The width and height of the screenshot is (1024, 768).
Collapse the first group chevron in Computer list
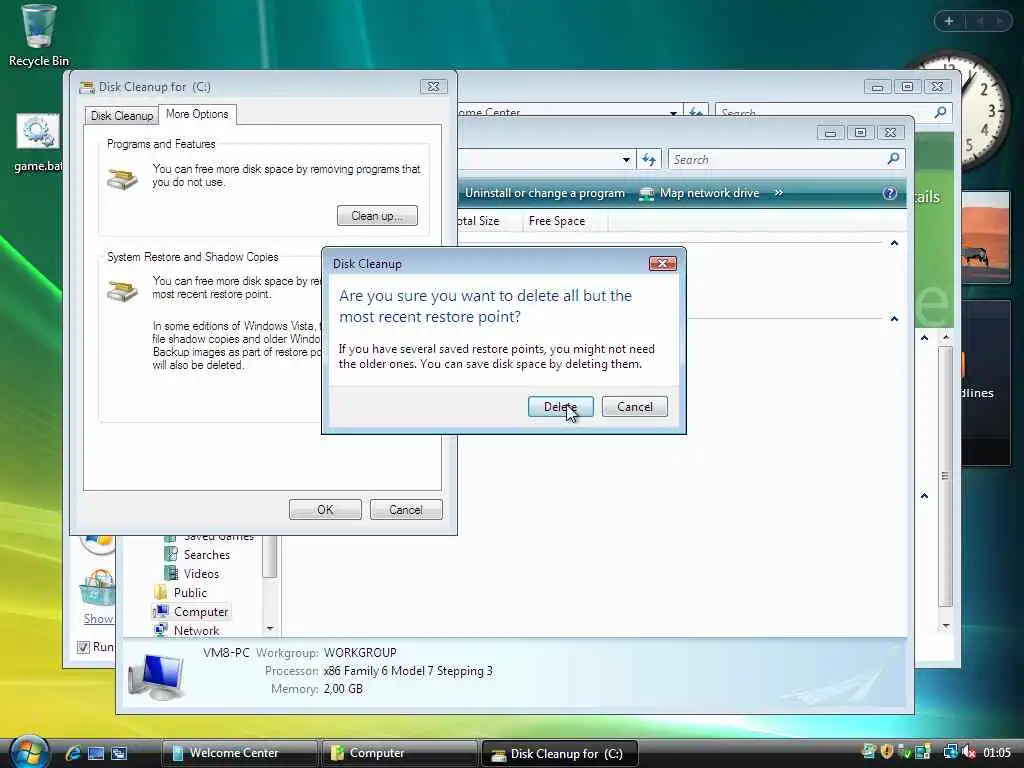(x=894, y=243)
